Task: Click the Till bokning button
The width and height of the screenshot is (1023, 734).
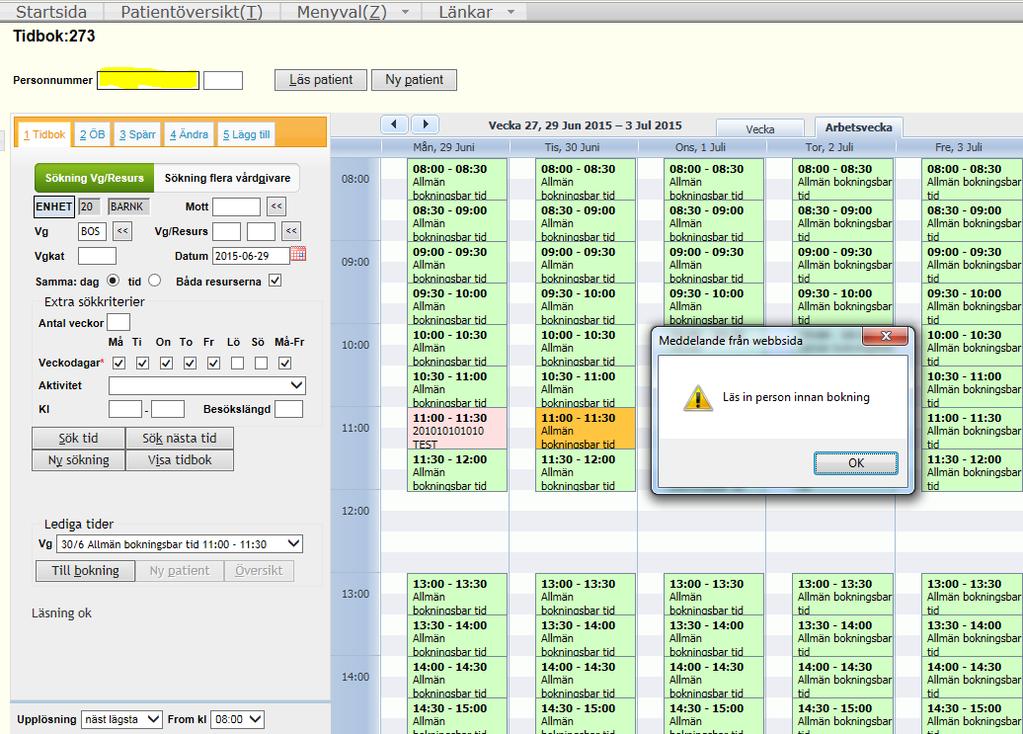Action: coord(85,571)
